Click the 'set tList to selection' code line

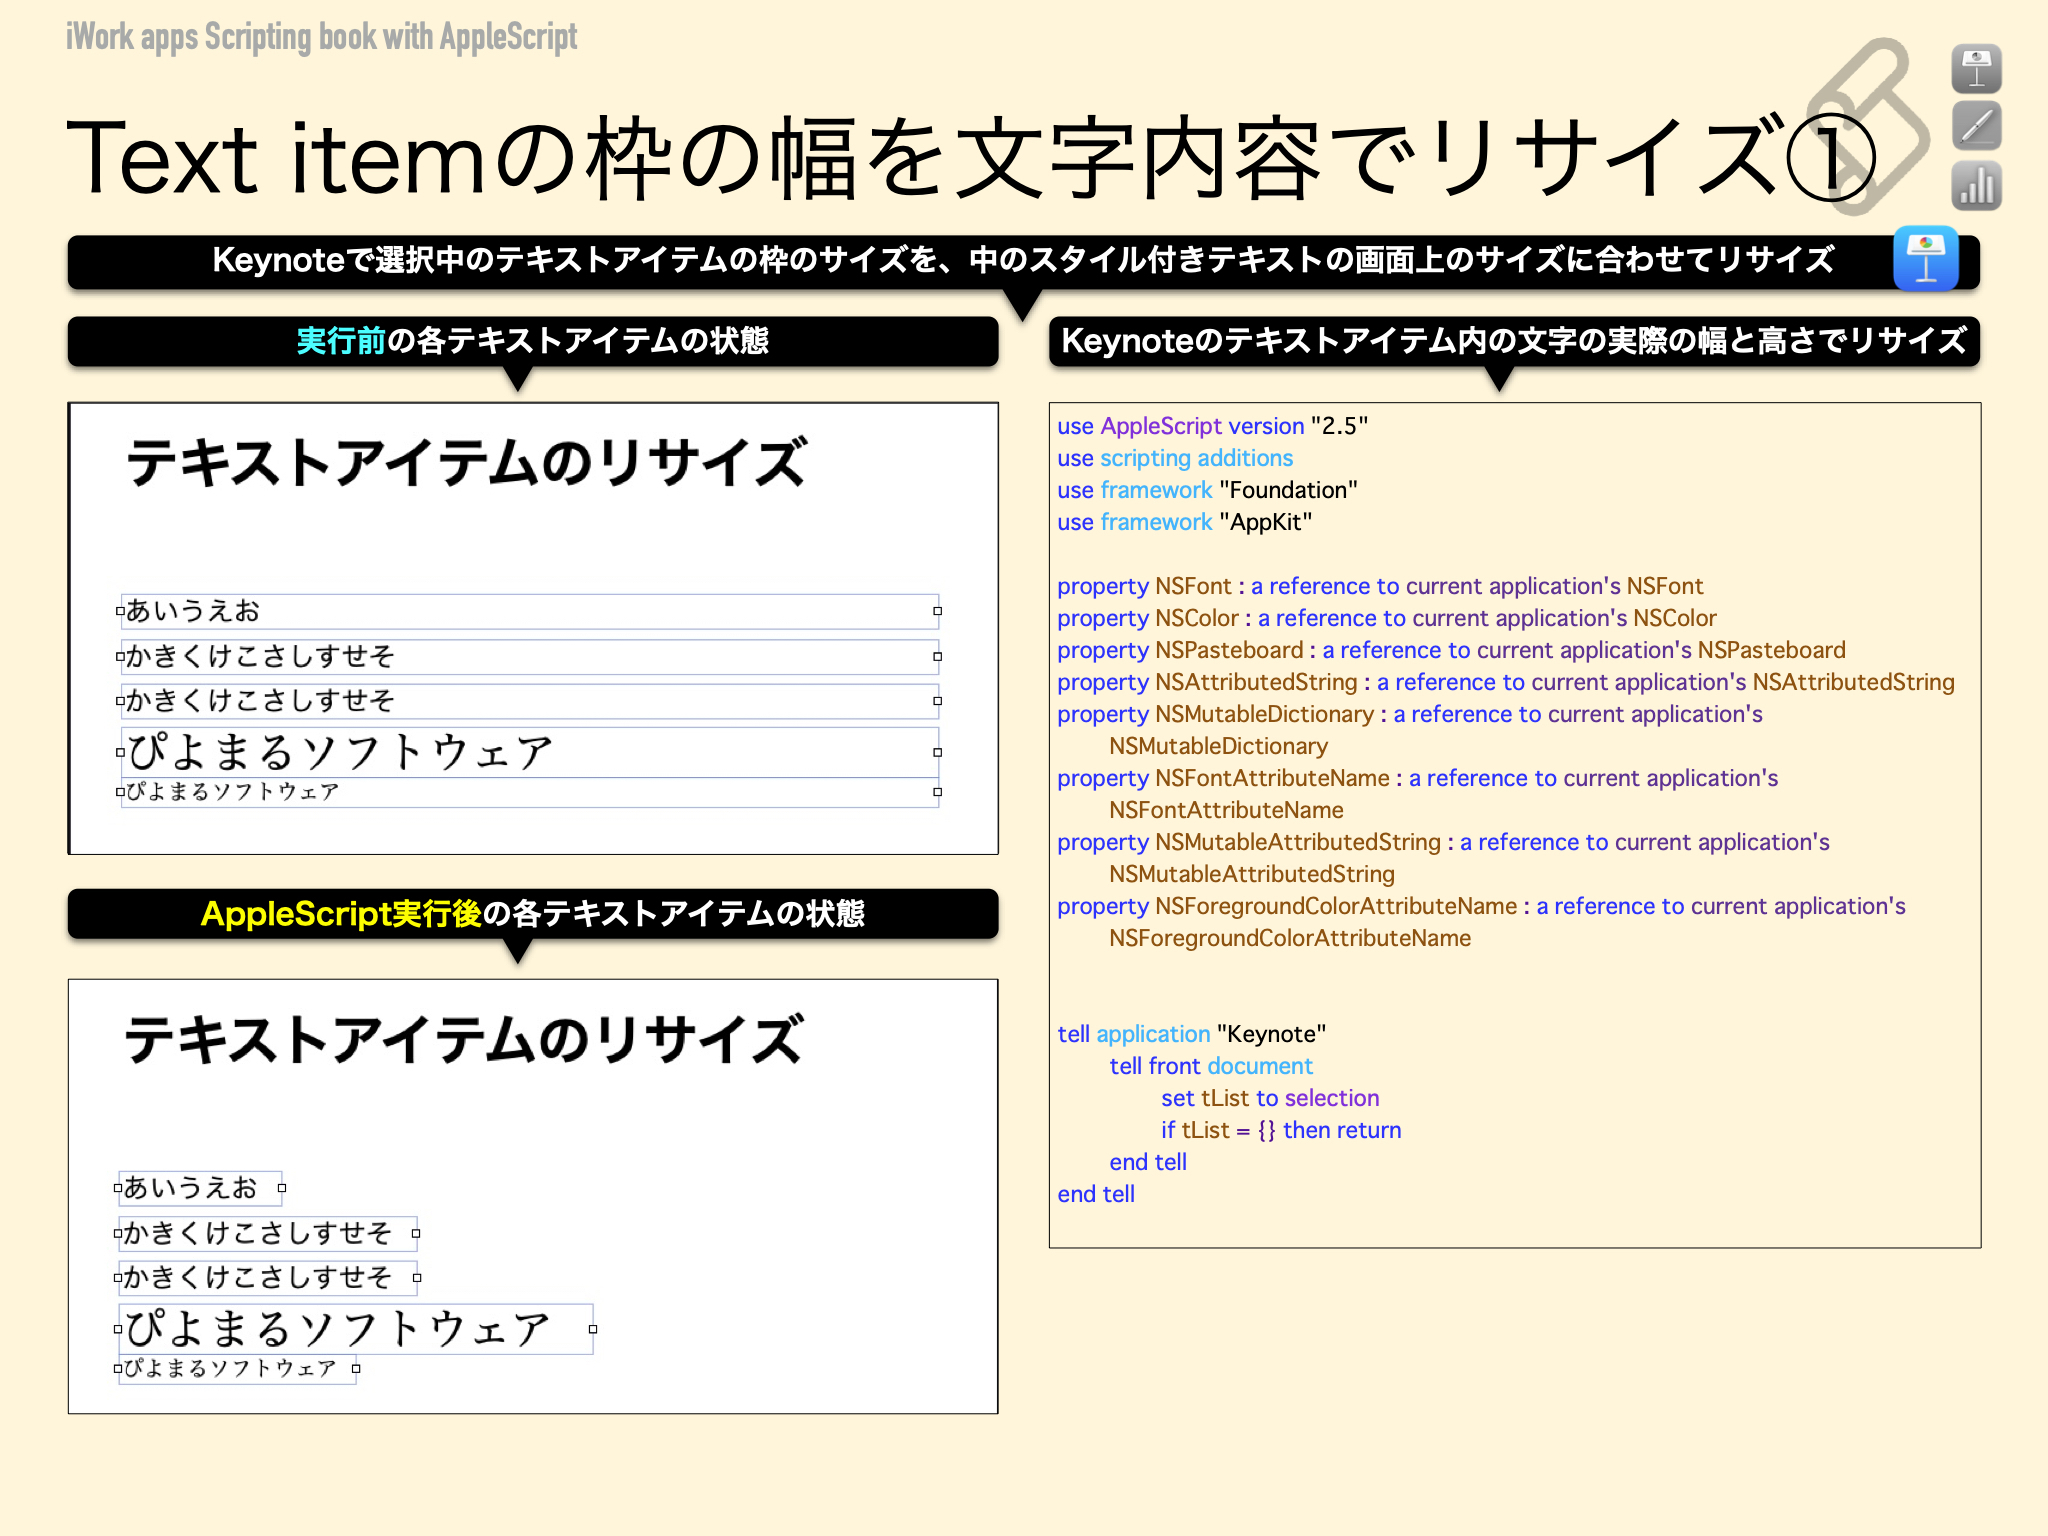pos(1270,1097)
